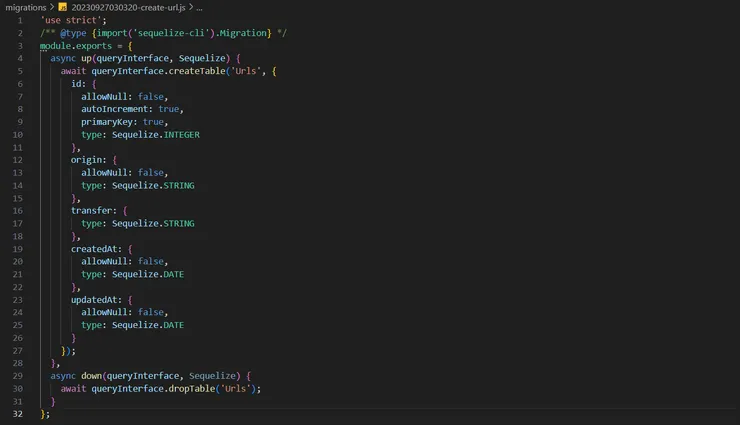This screenshot has height=425, width=740.
Task: Click module.exports on line 3
Action: [x=76, y=46]
